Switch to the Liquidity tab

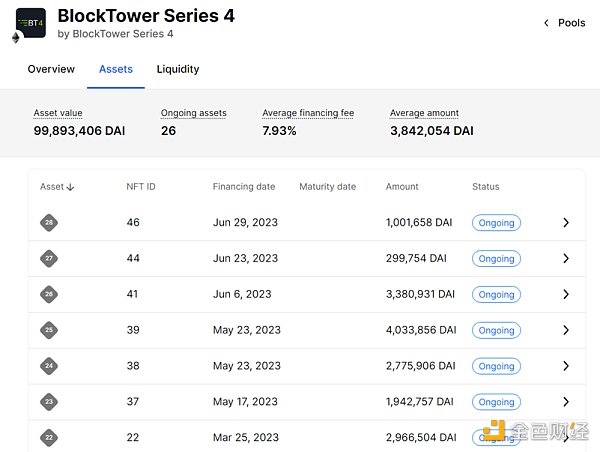click(178, 69)
